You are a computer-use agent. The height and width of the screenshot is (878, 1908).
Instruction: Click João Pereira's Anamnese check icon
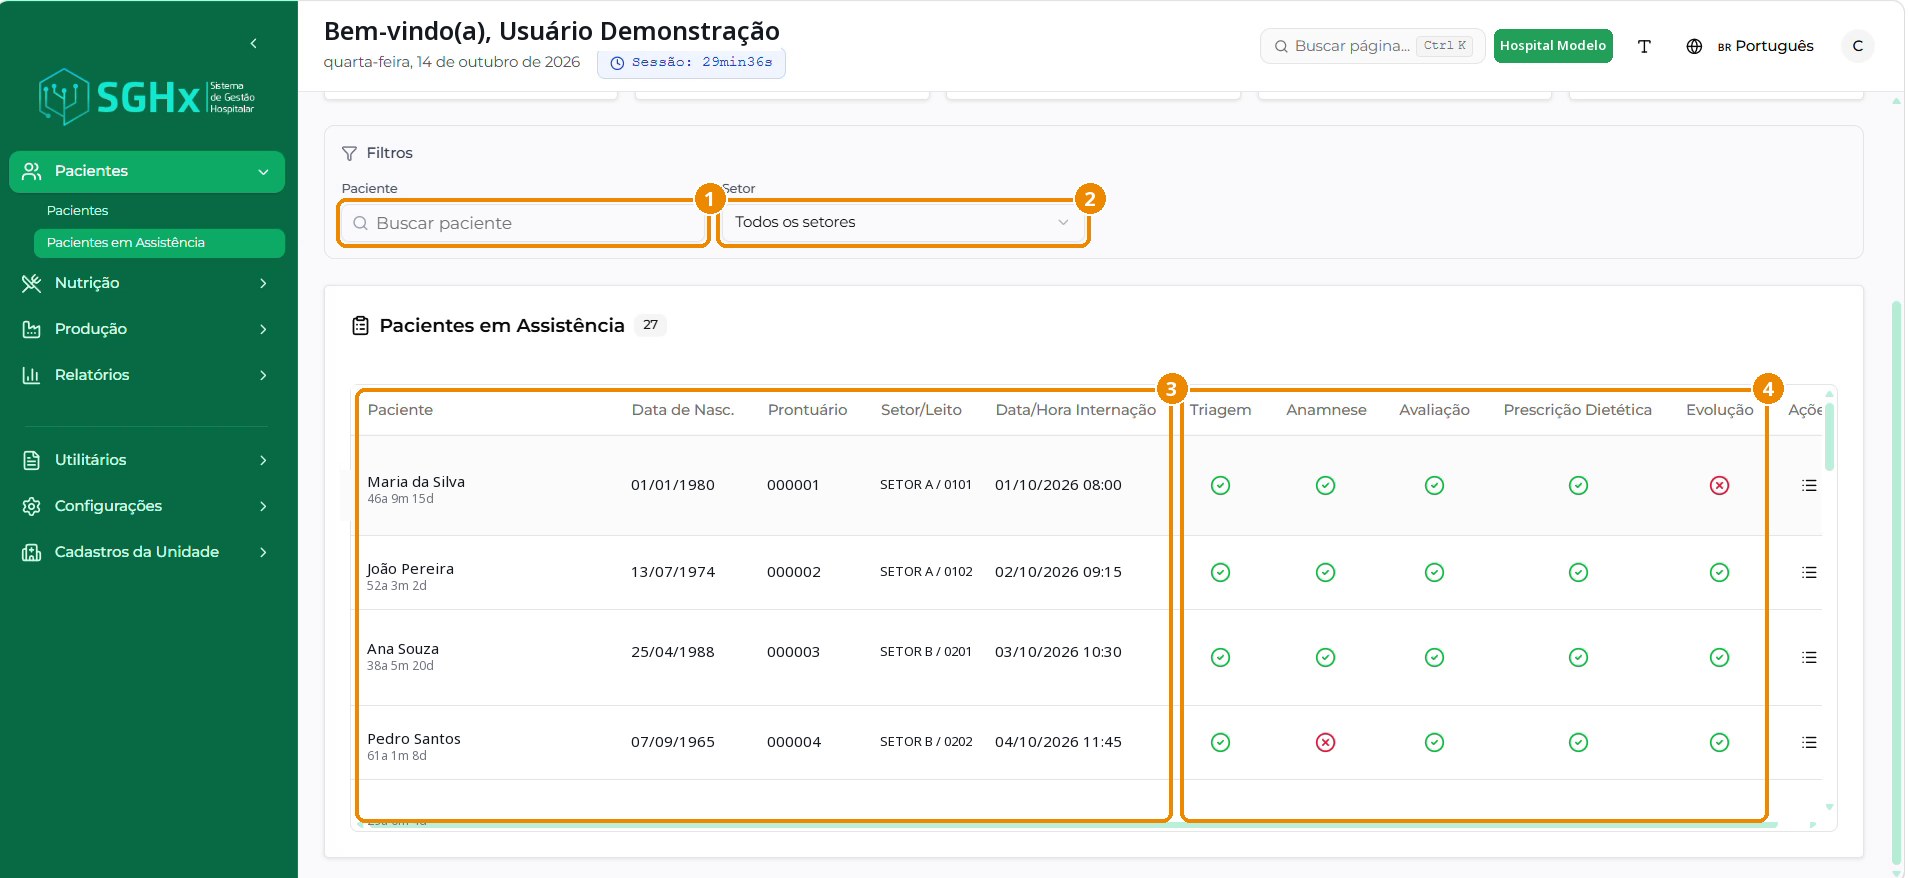(x=1325, y=572)
